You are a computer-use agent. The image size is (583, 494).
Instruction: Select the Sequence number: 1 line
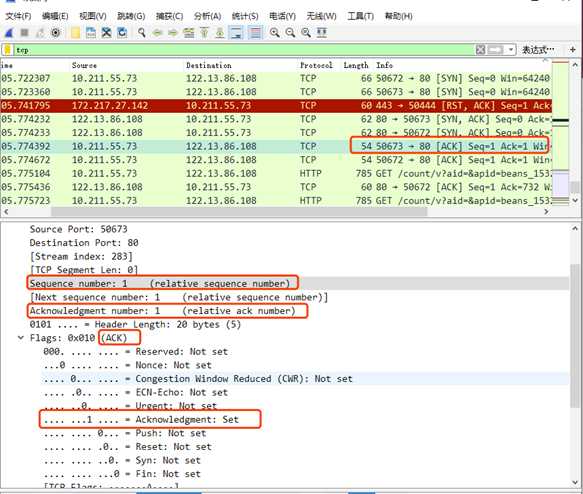[x=160, y=284]
